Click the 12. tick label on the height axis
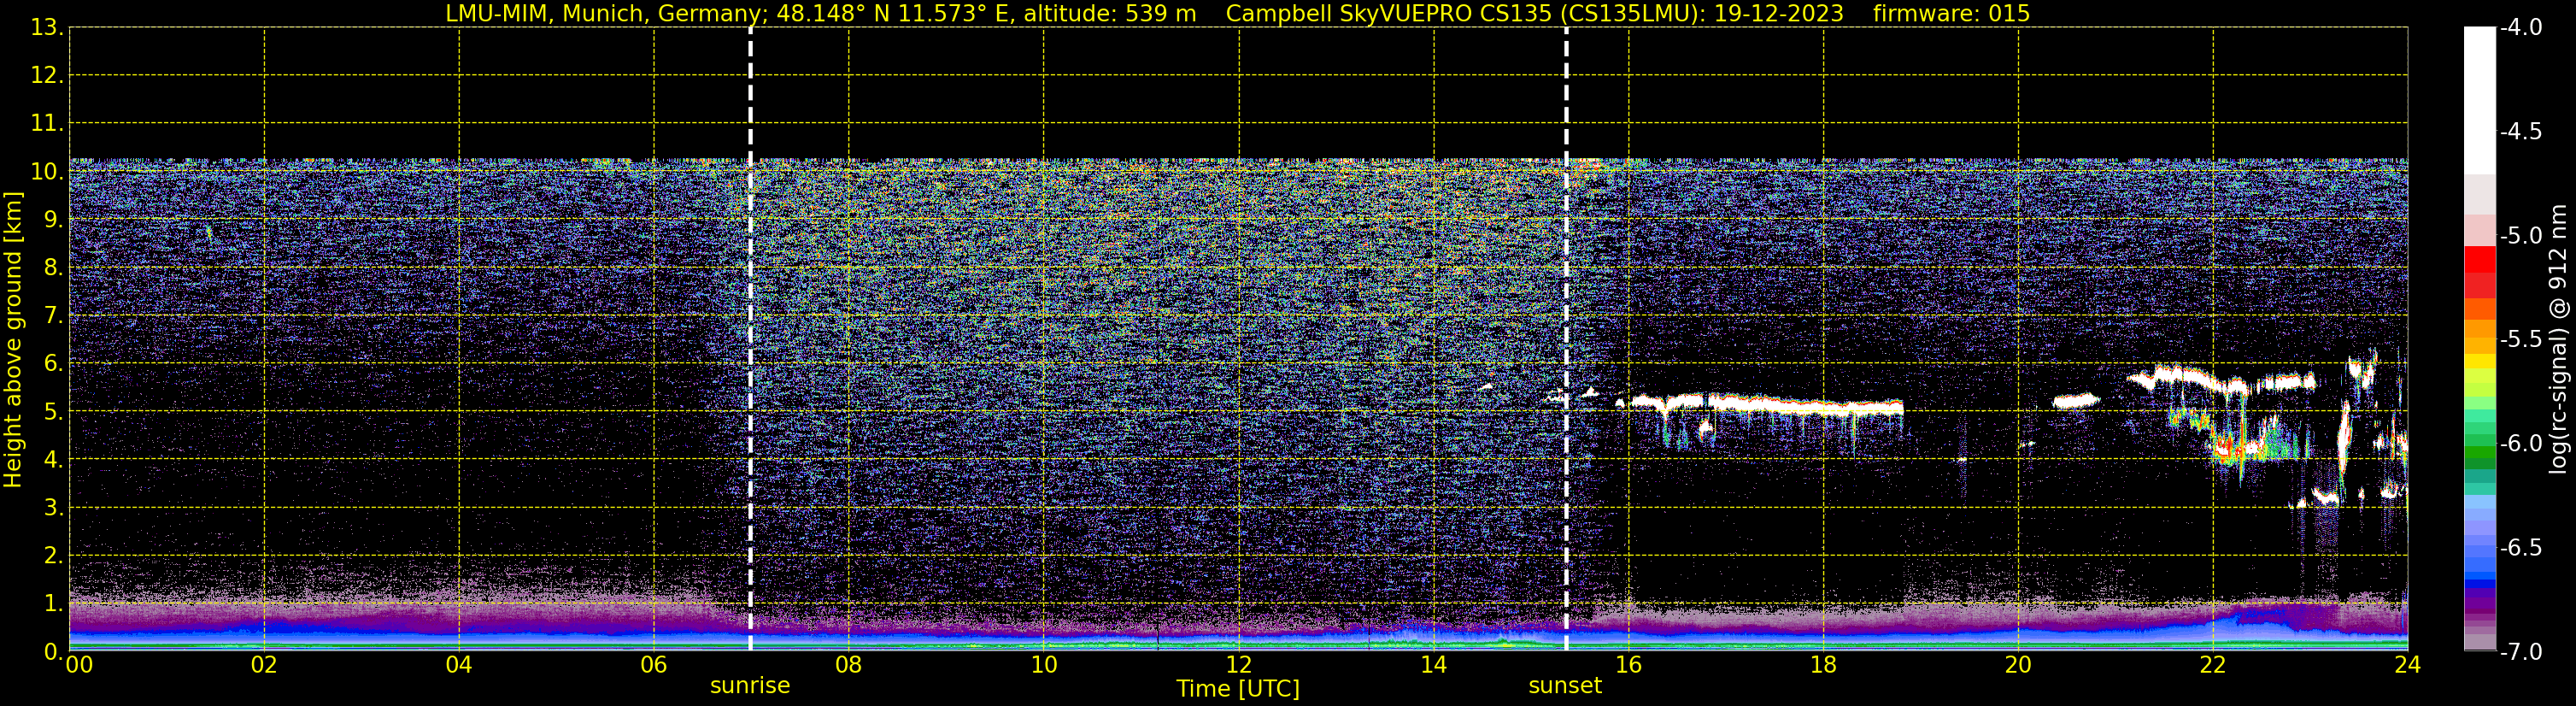The image size is (2576, 706). [x=47, y=75]
